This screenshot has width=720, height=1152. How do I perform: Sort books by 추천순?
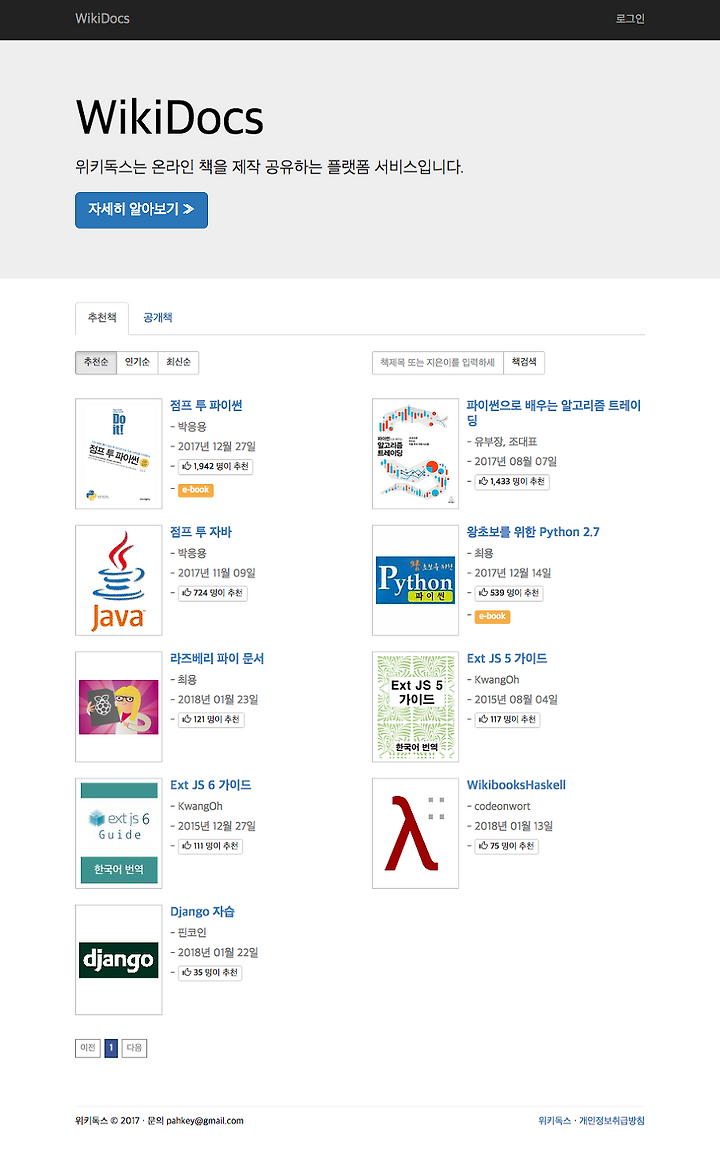(96, 362)
